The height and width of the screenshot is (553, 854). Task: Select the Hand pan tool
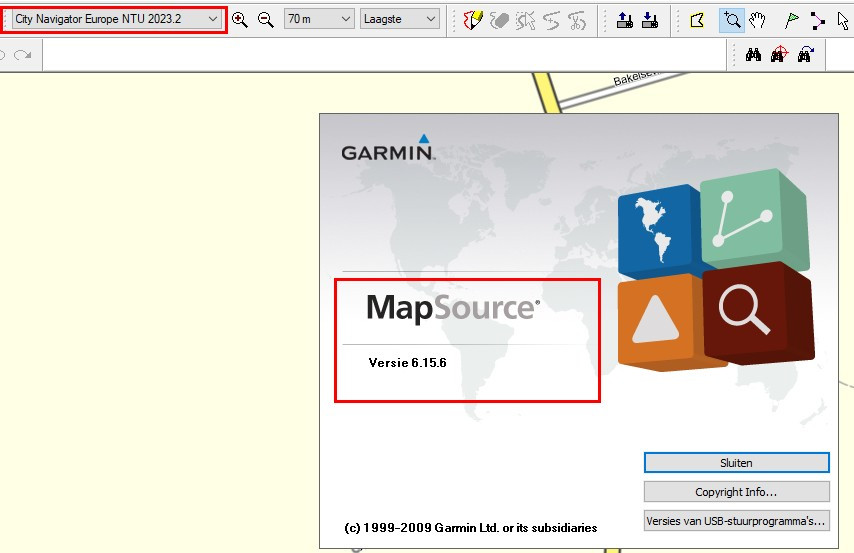click(x=757, y=21)
